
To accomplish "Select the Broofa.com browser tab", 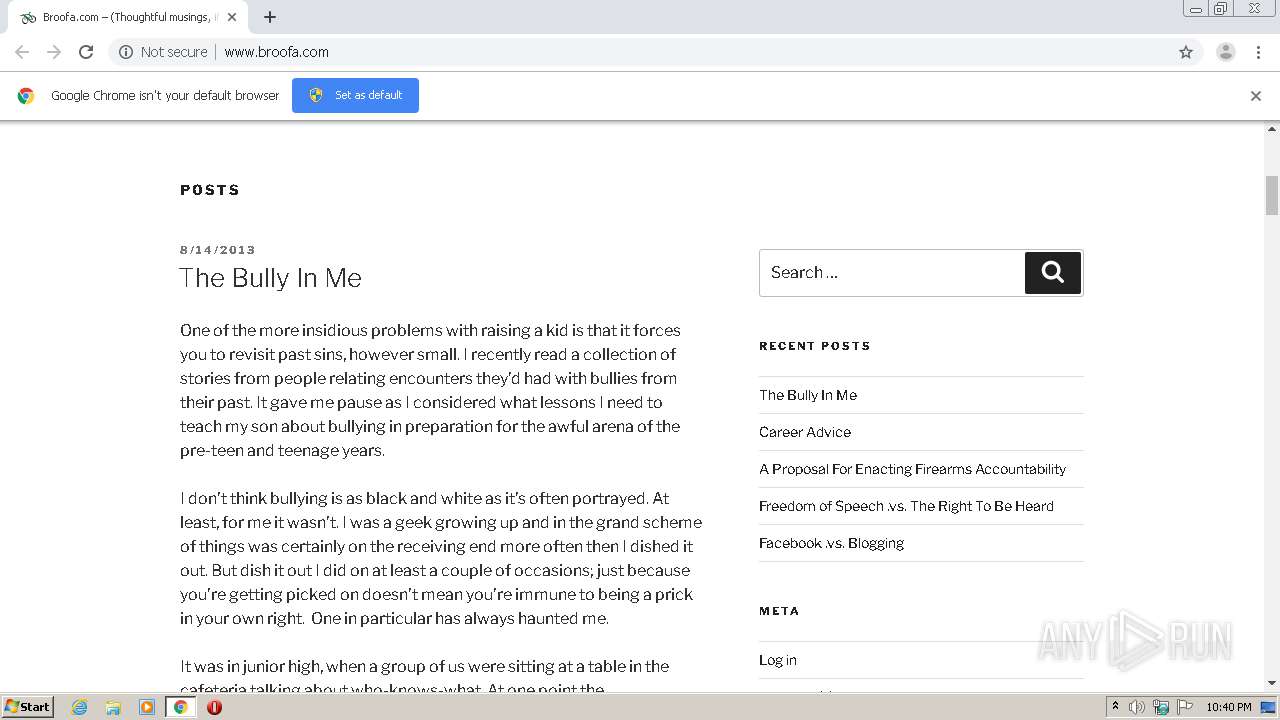I will tap(126, 17).
